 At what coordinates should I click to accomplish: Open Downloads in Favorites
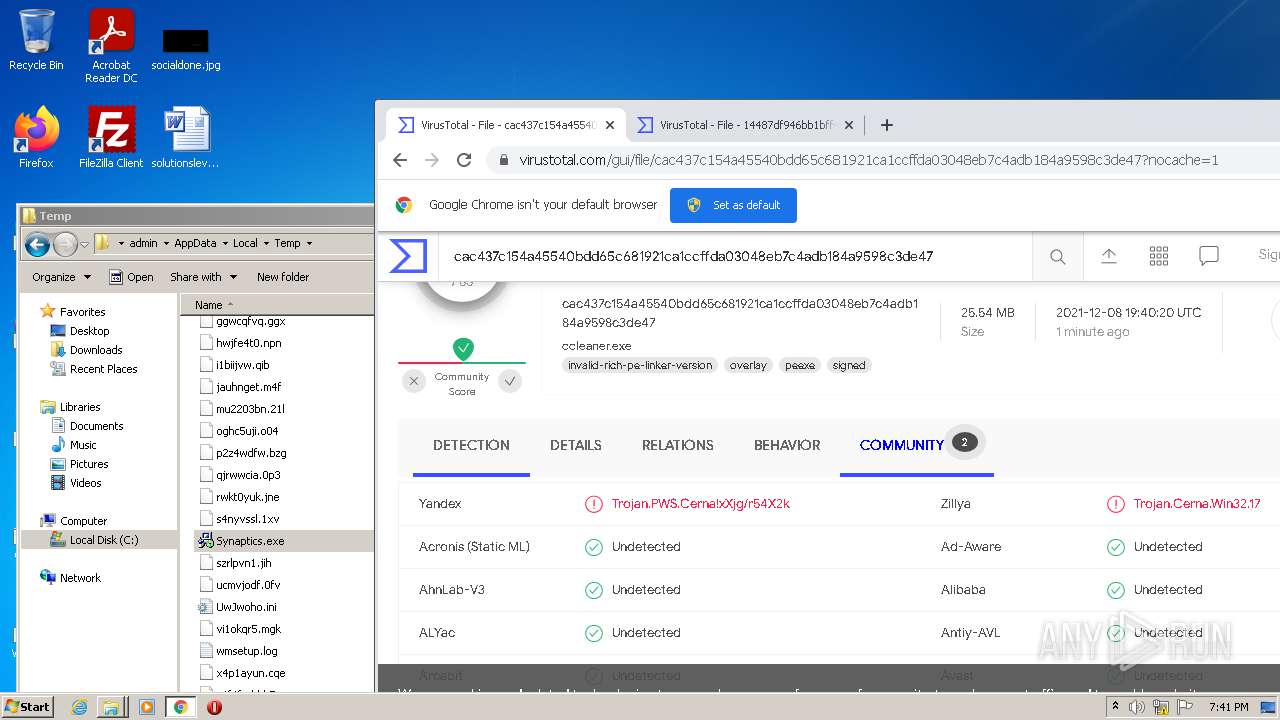click(96, 350)
